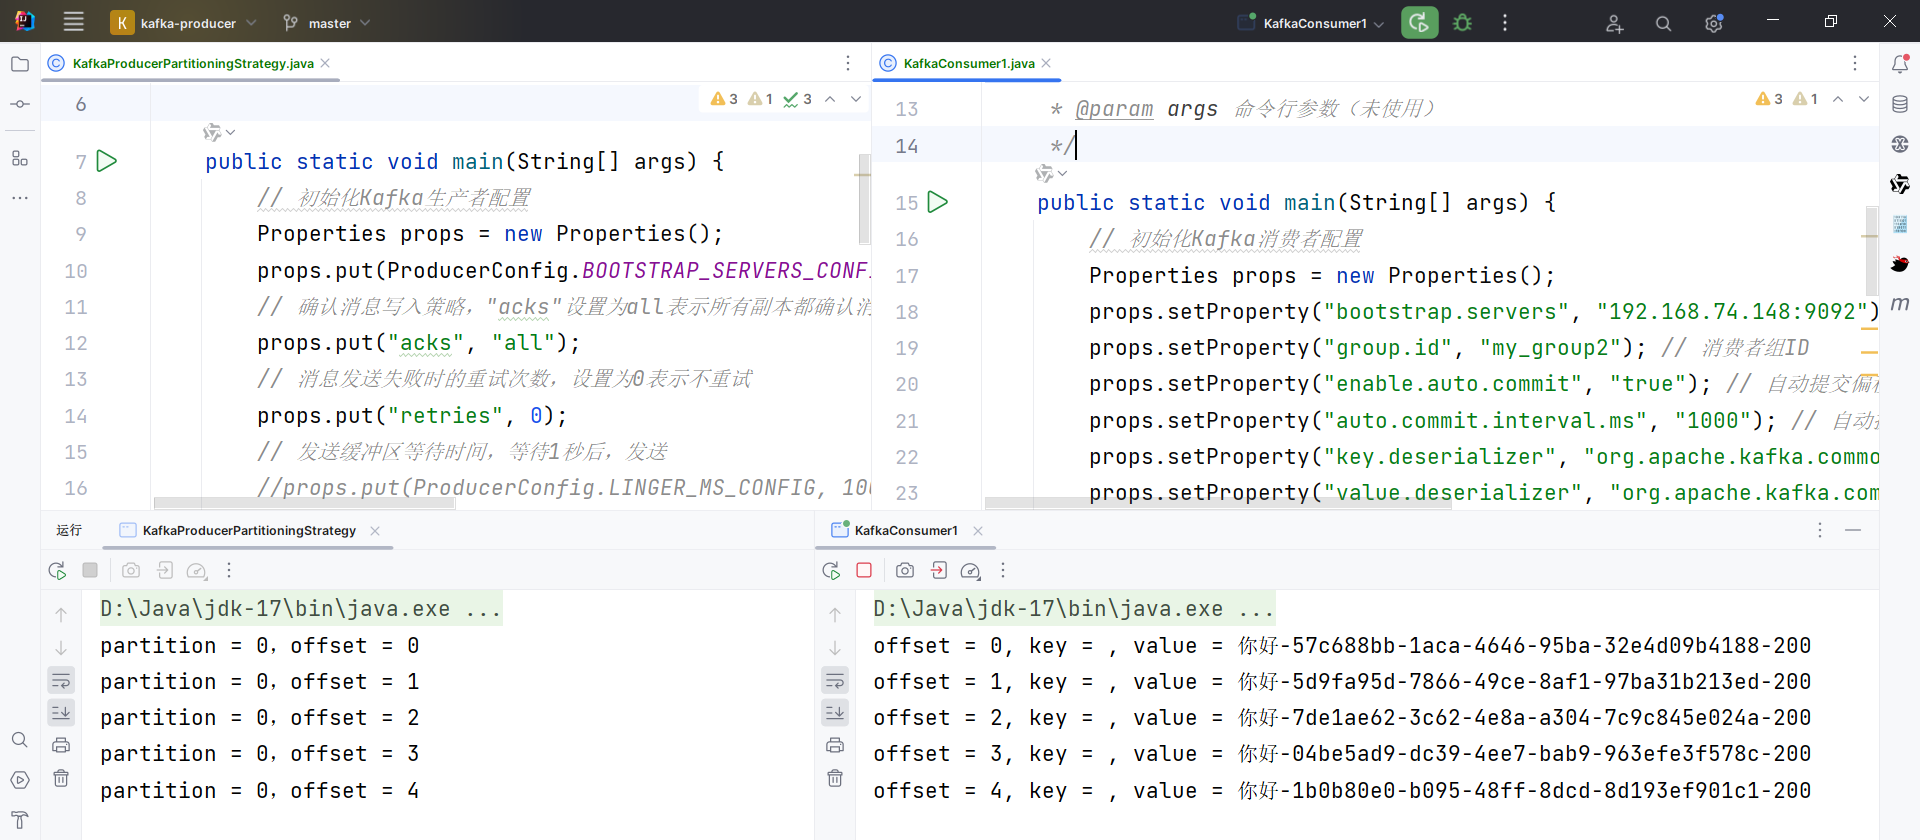Go to next highlighted error in left editor

pos(856,99)
